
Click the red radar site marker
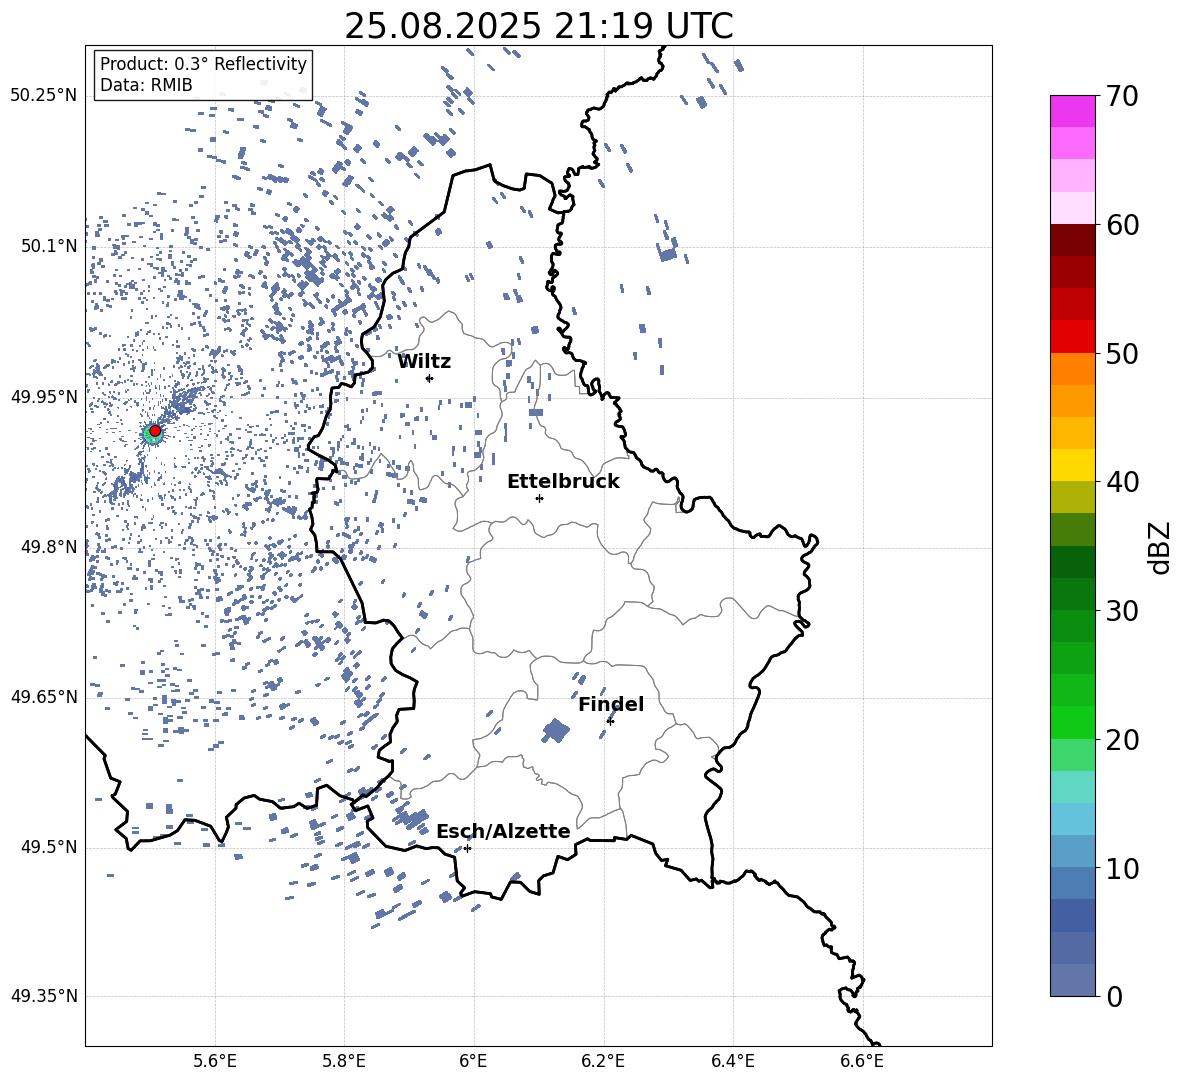(155, 431)
